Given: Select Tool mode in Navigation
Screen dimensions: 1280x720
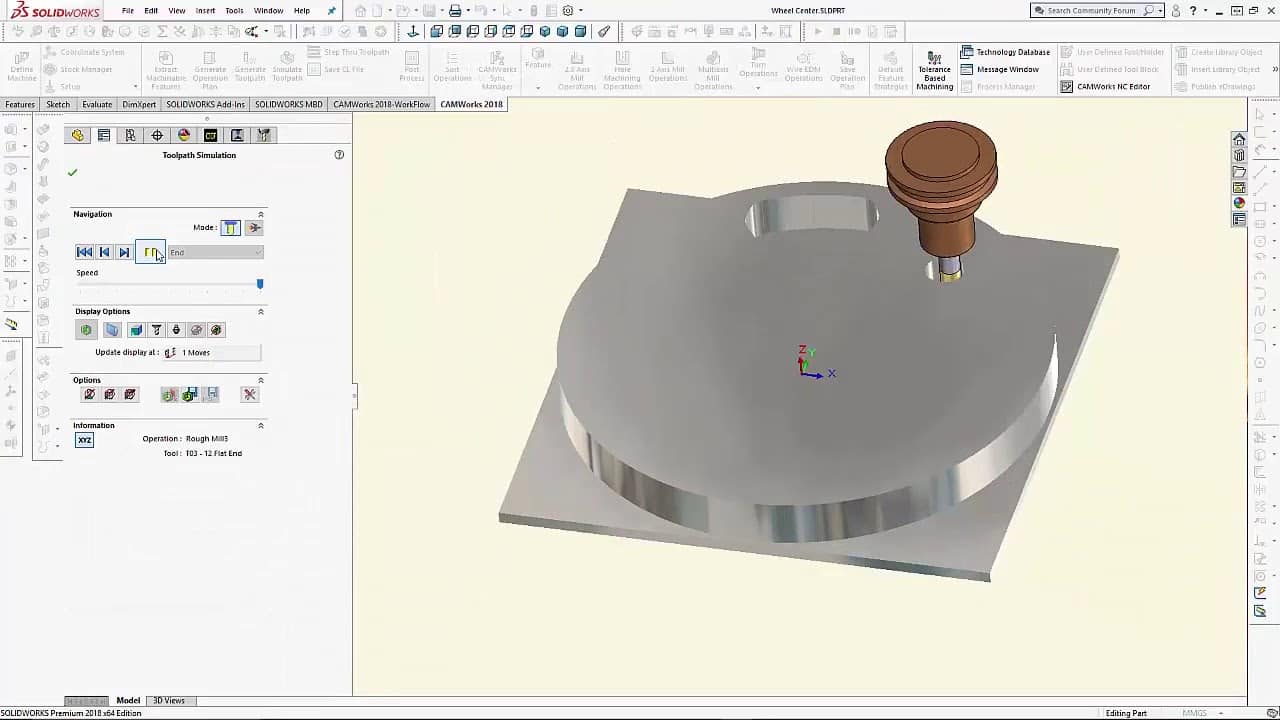Looking at the screenshot, I should tap(231, 228).
